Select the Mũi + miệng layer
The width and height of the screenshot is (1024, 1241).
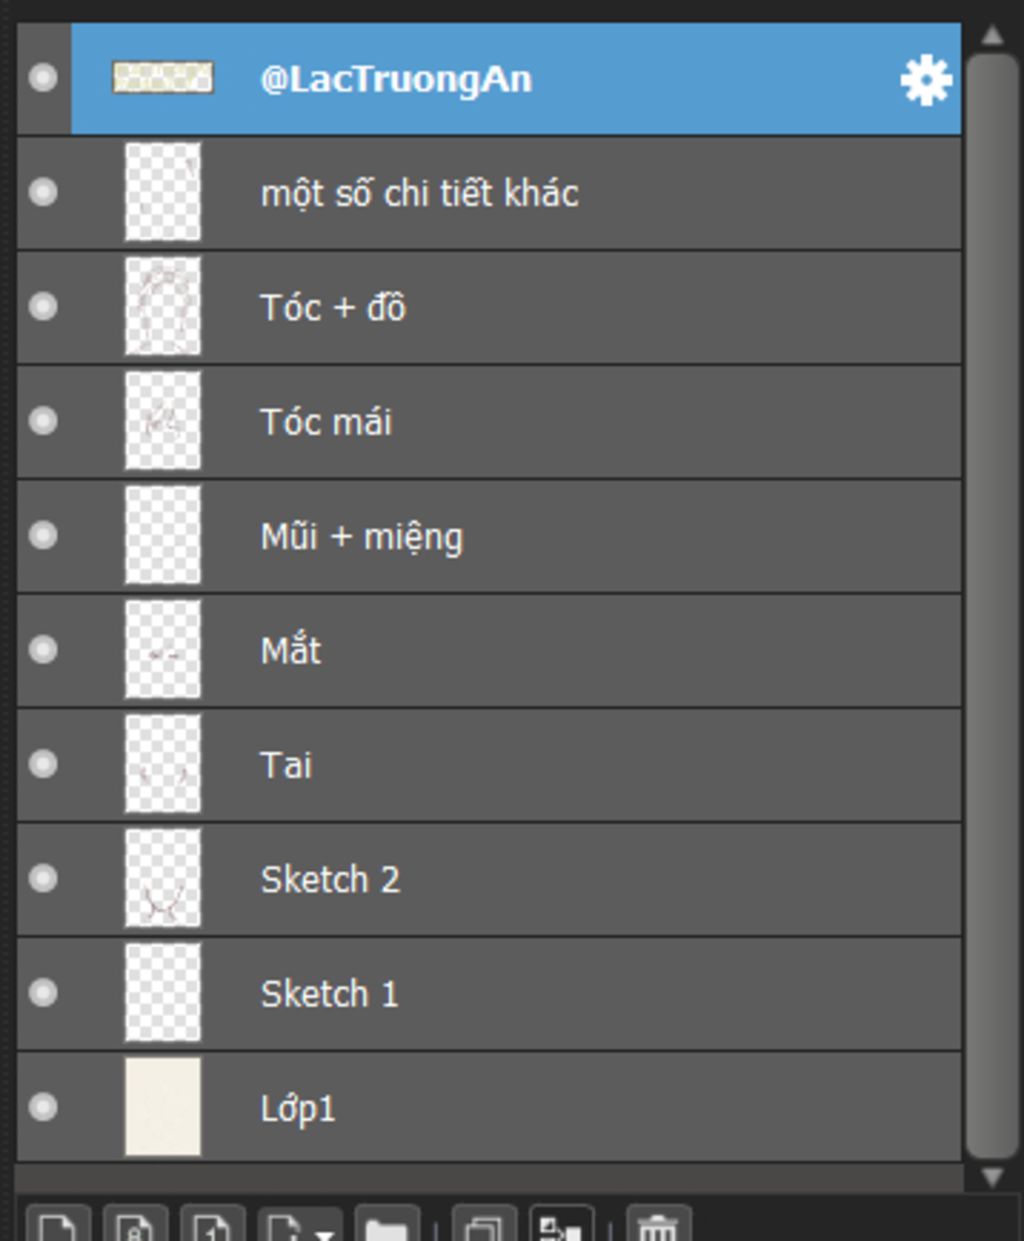coord(489,536)
